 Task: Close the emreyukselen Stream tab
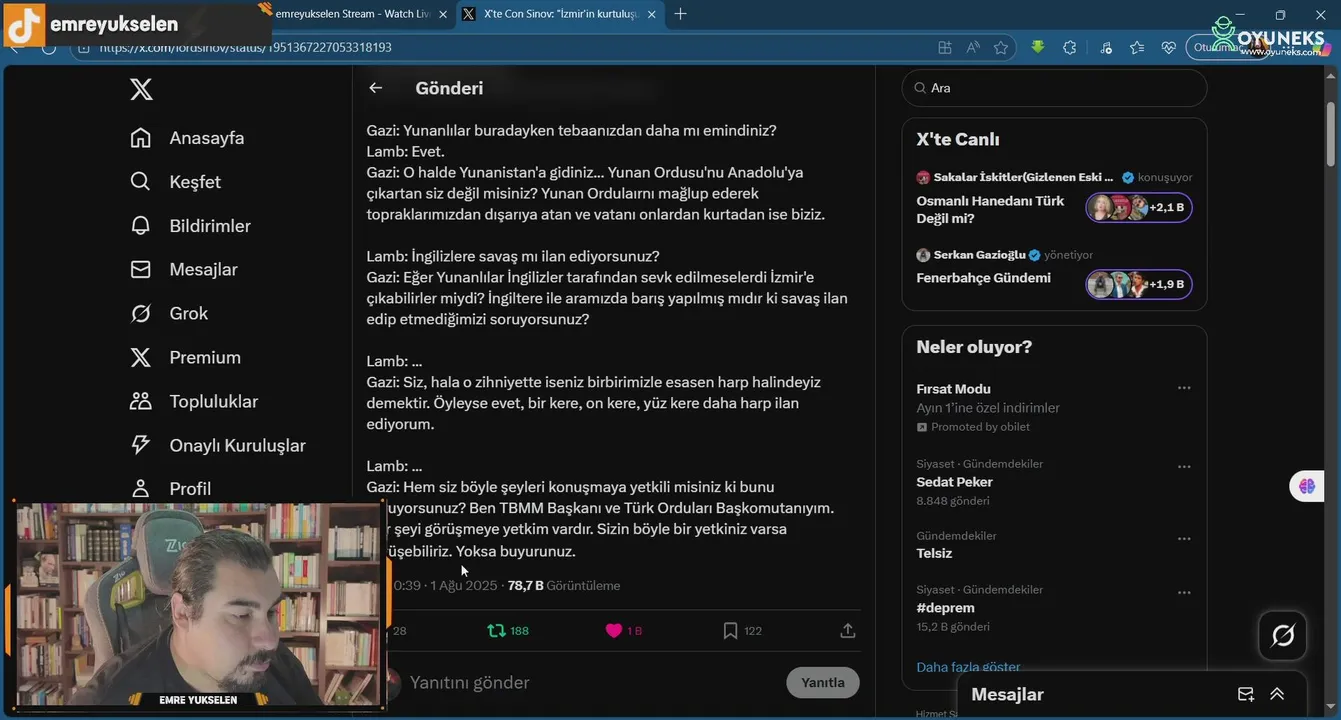point(443,14)
